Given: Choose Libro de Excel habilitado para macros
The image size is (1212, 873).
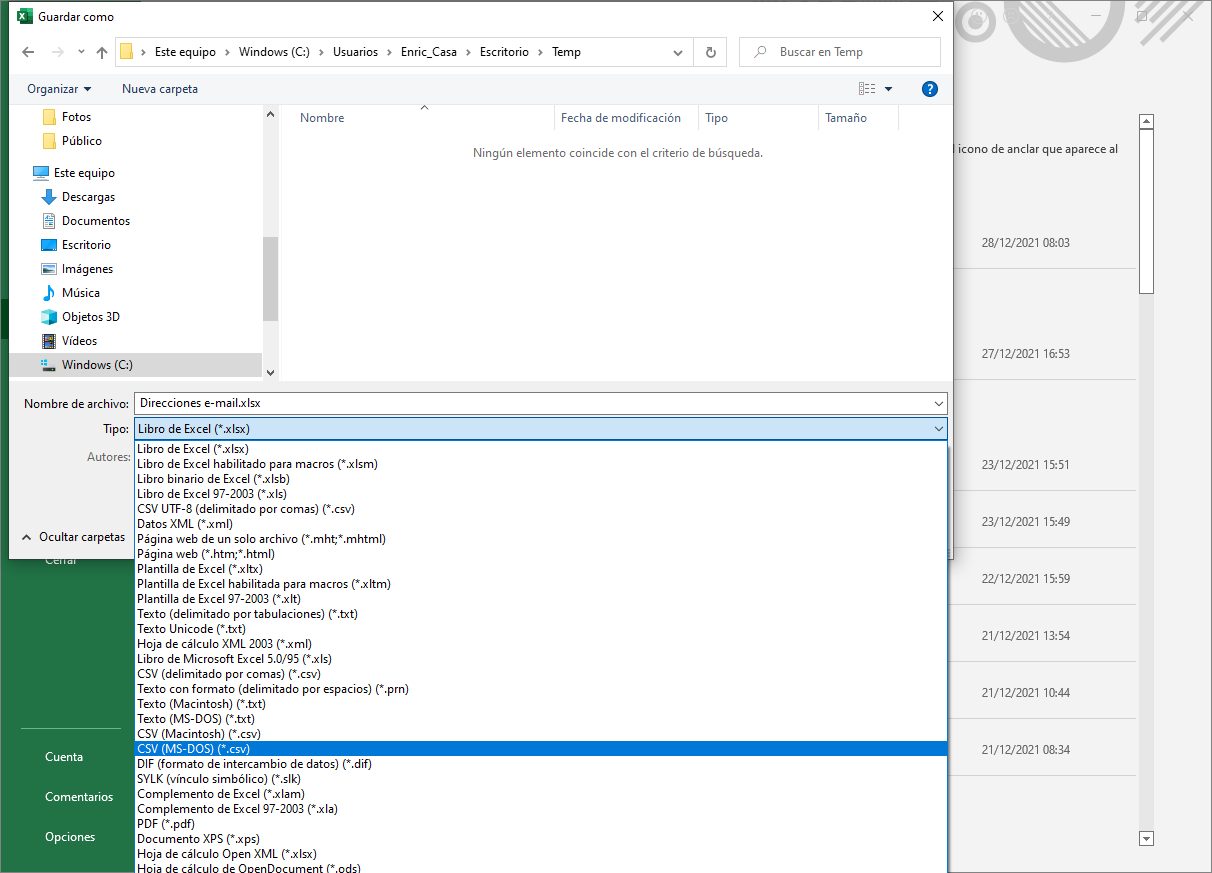Looking at the screenshot, I should pos(541,464).
